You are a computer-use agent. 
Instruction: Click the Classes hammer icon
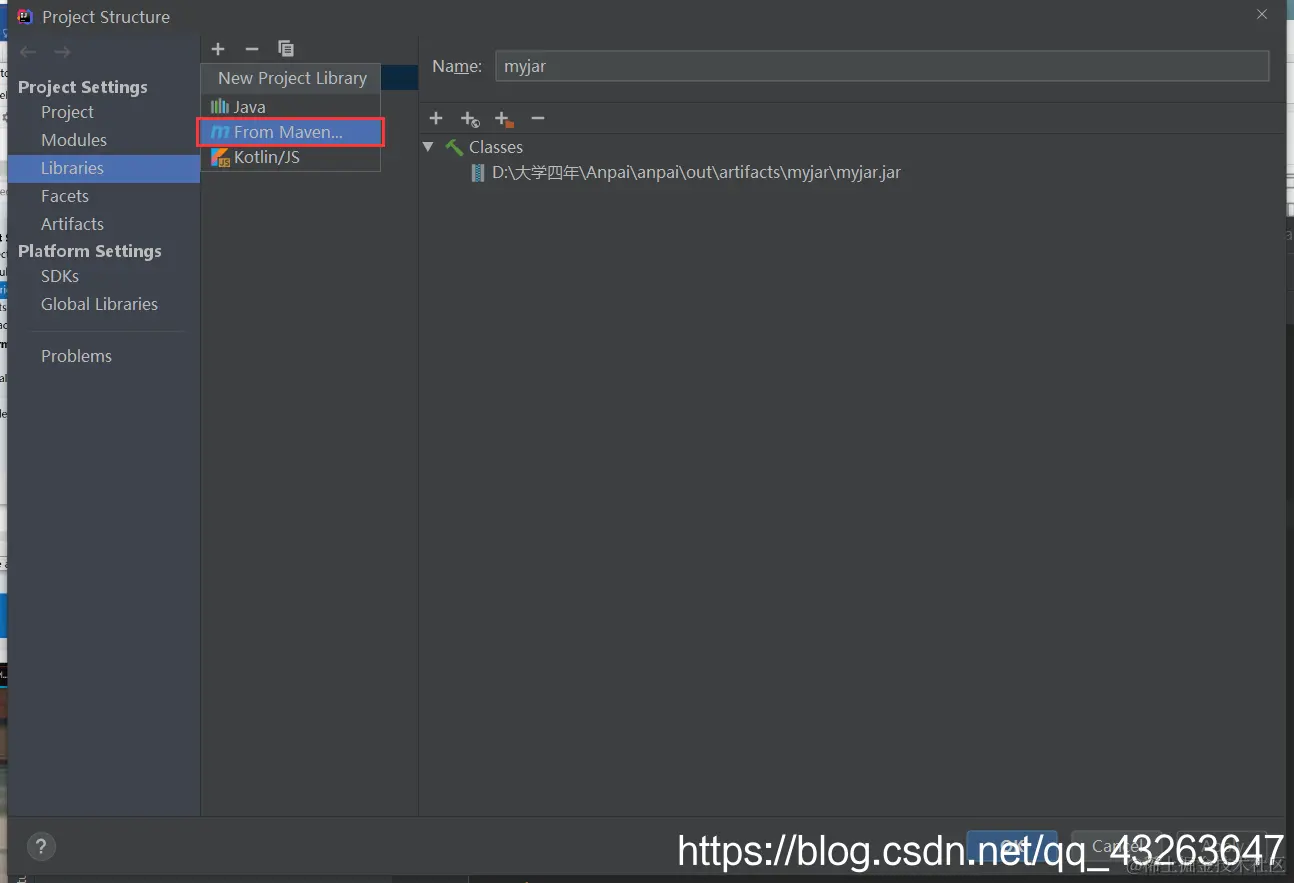(x=454, y=147)
